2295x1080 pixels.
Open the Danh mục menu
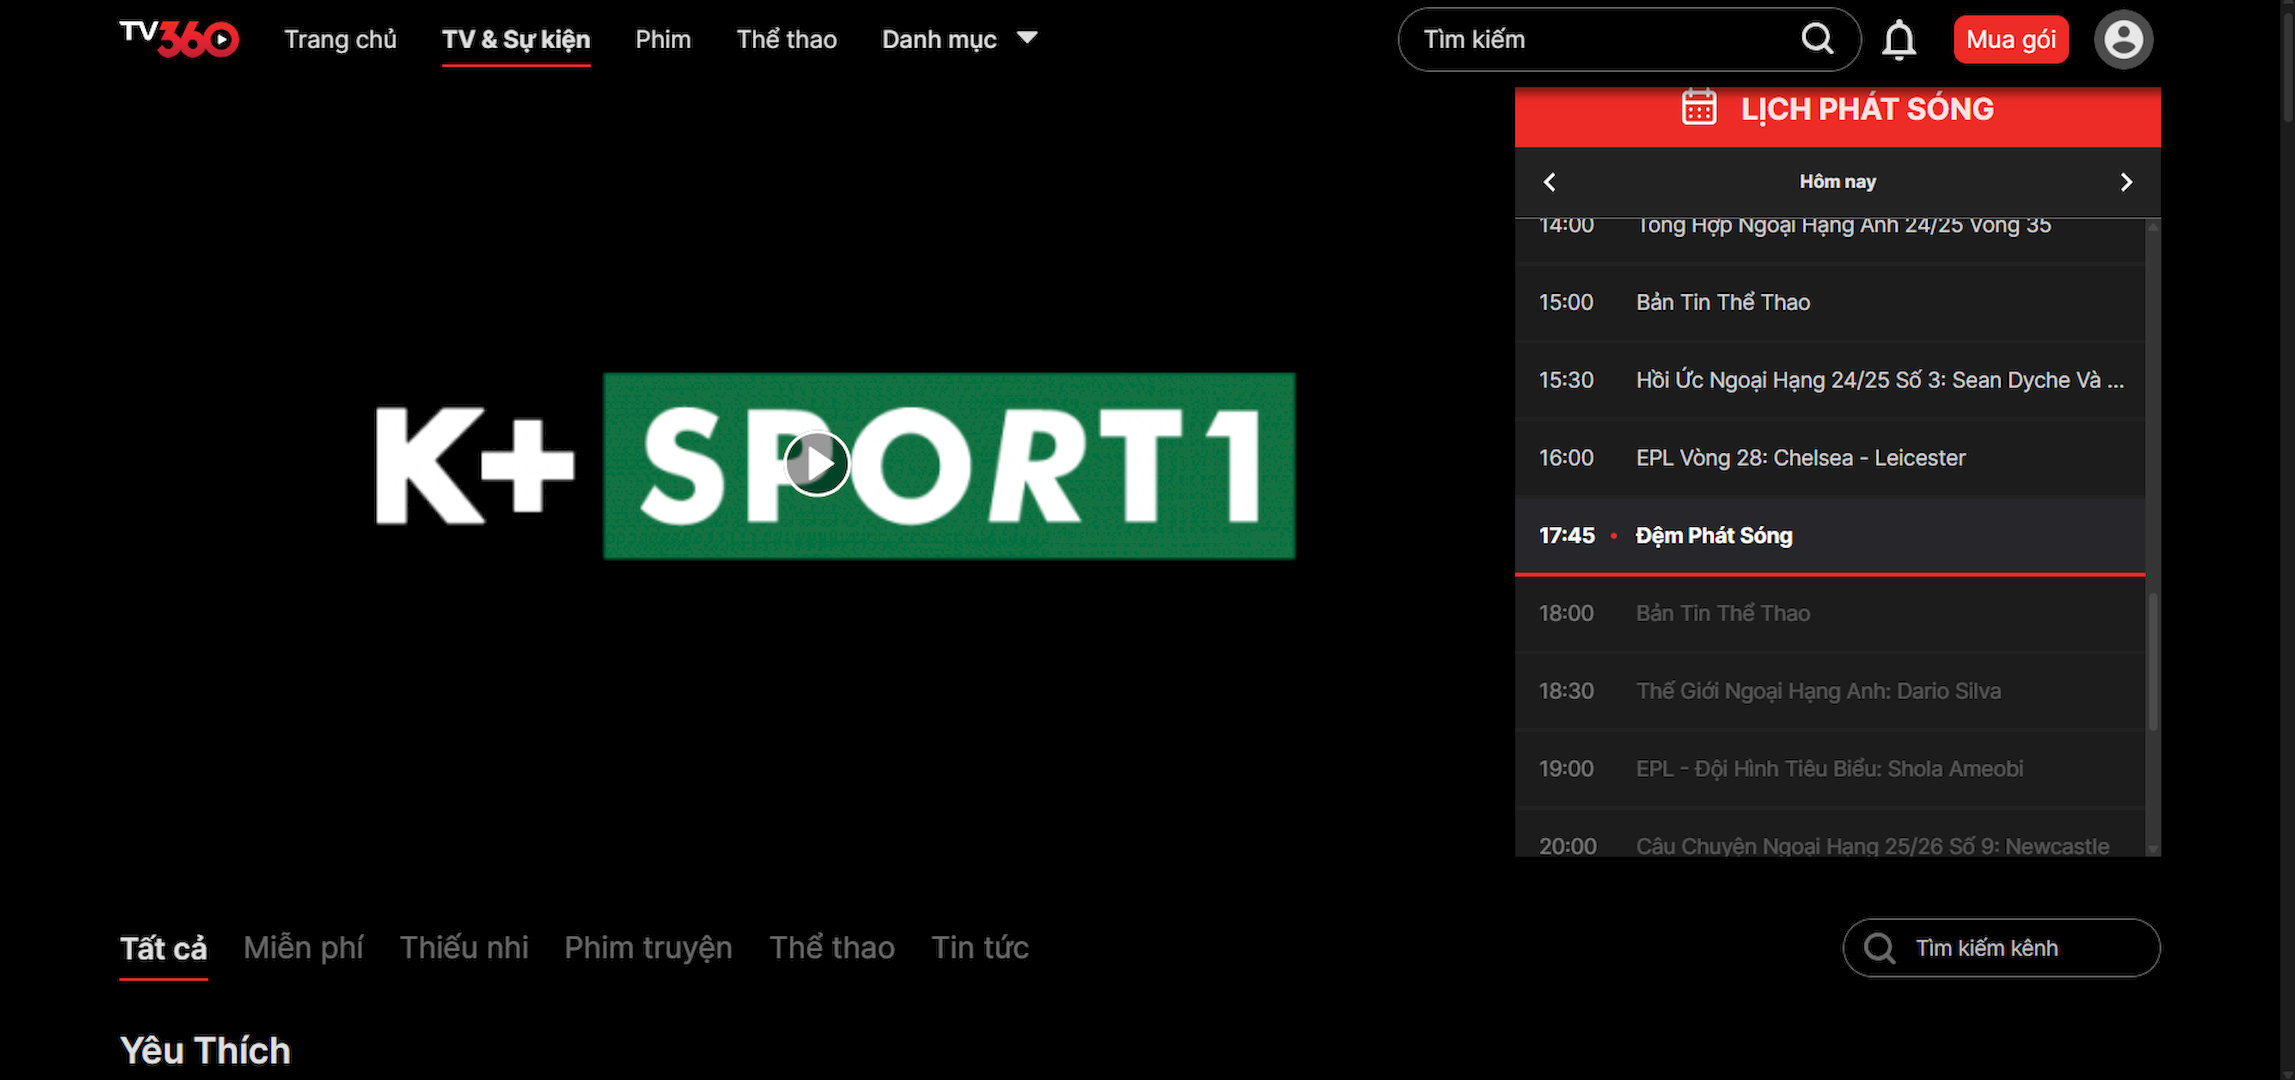click(x=939, y=39)
